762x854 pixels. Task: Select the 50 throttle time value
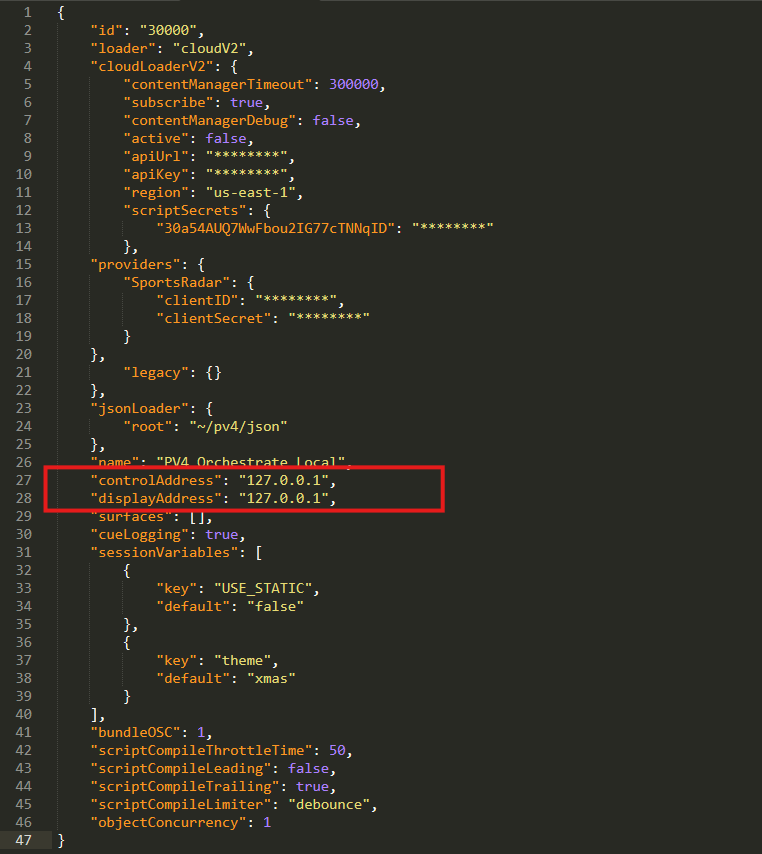tap(337, 751)
